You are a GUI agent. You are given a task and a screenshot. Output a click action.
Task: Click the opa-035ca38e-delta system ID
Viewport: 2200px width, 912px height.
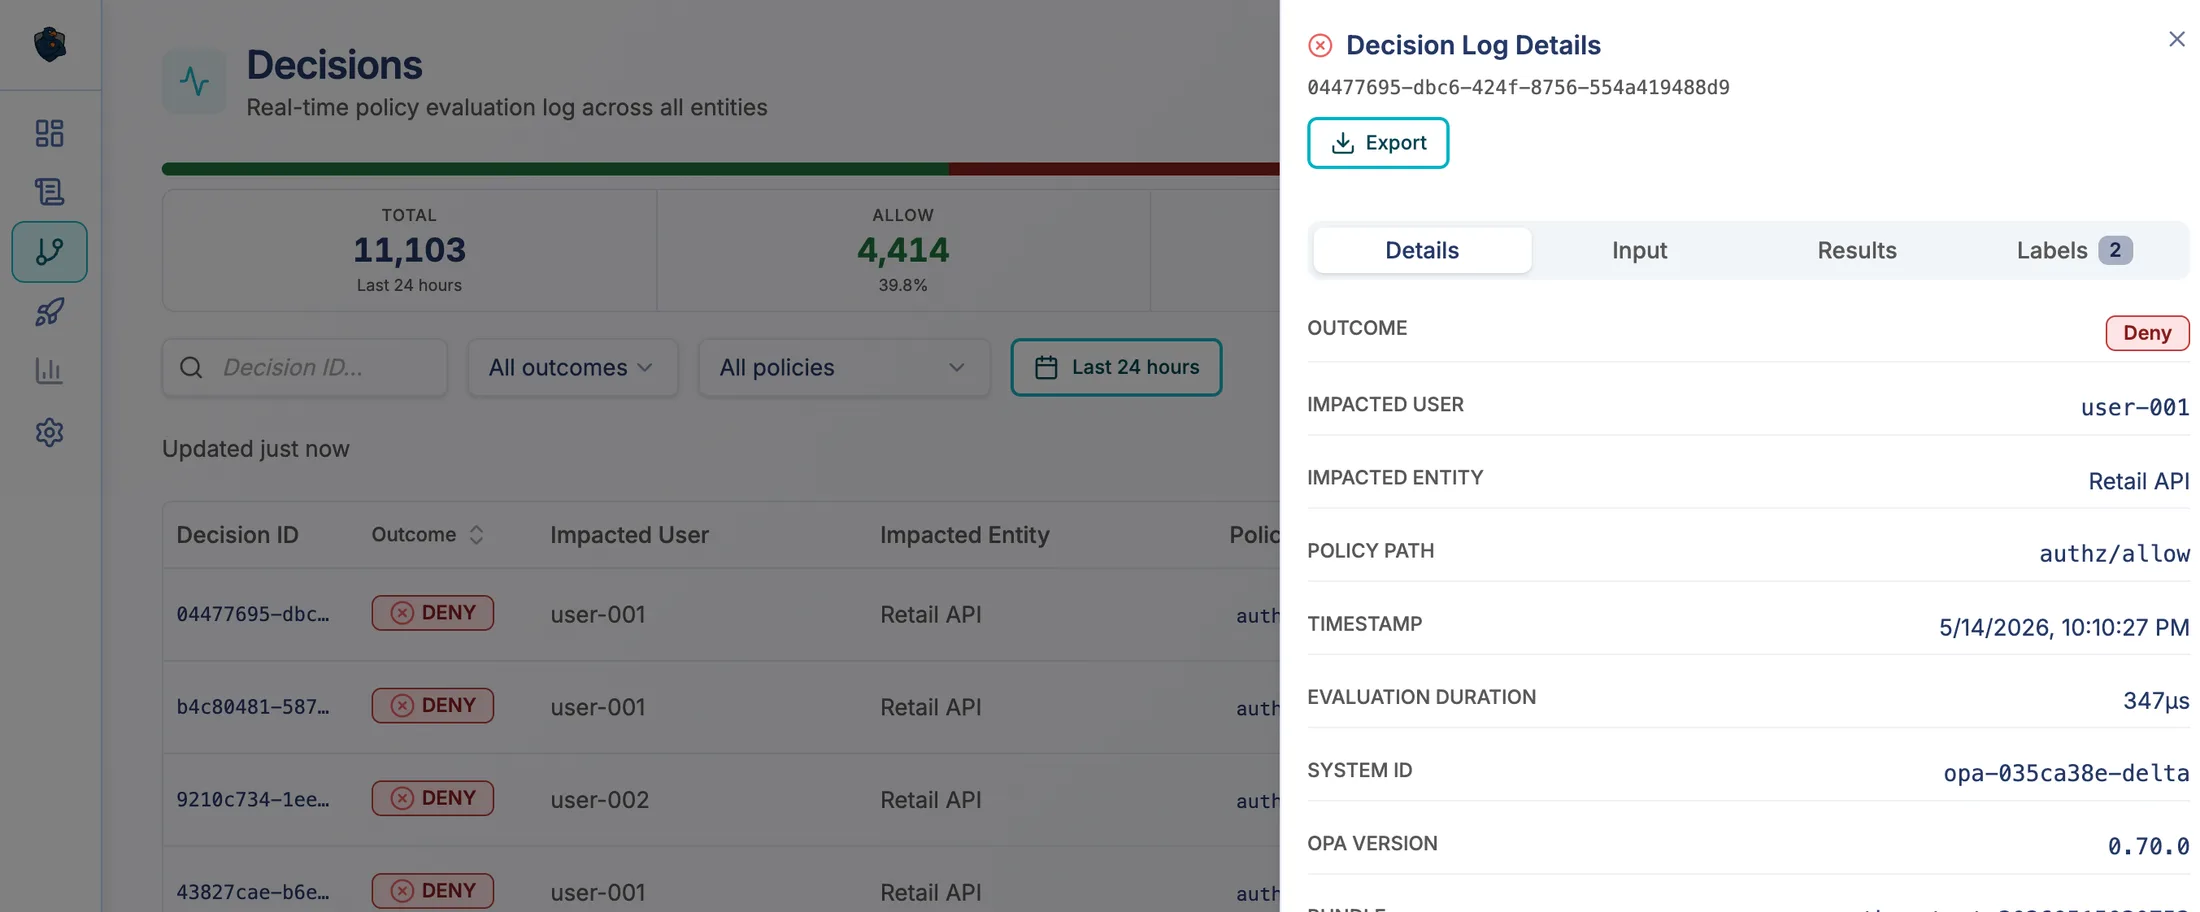2066,773
